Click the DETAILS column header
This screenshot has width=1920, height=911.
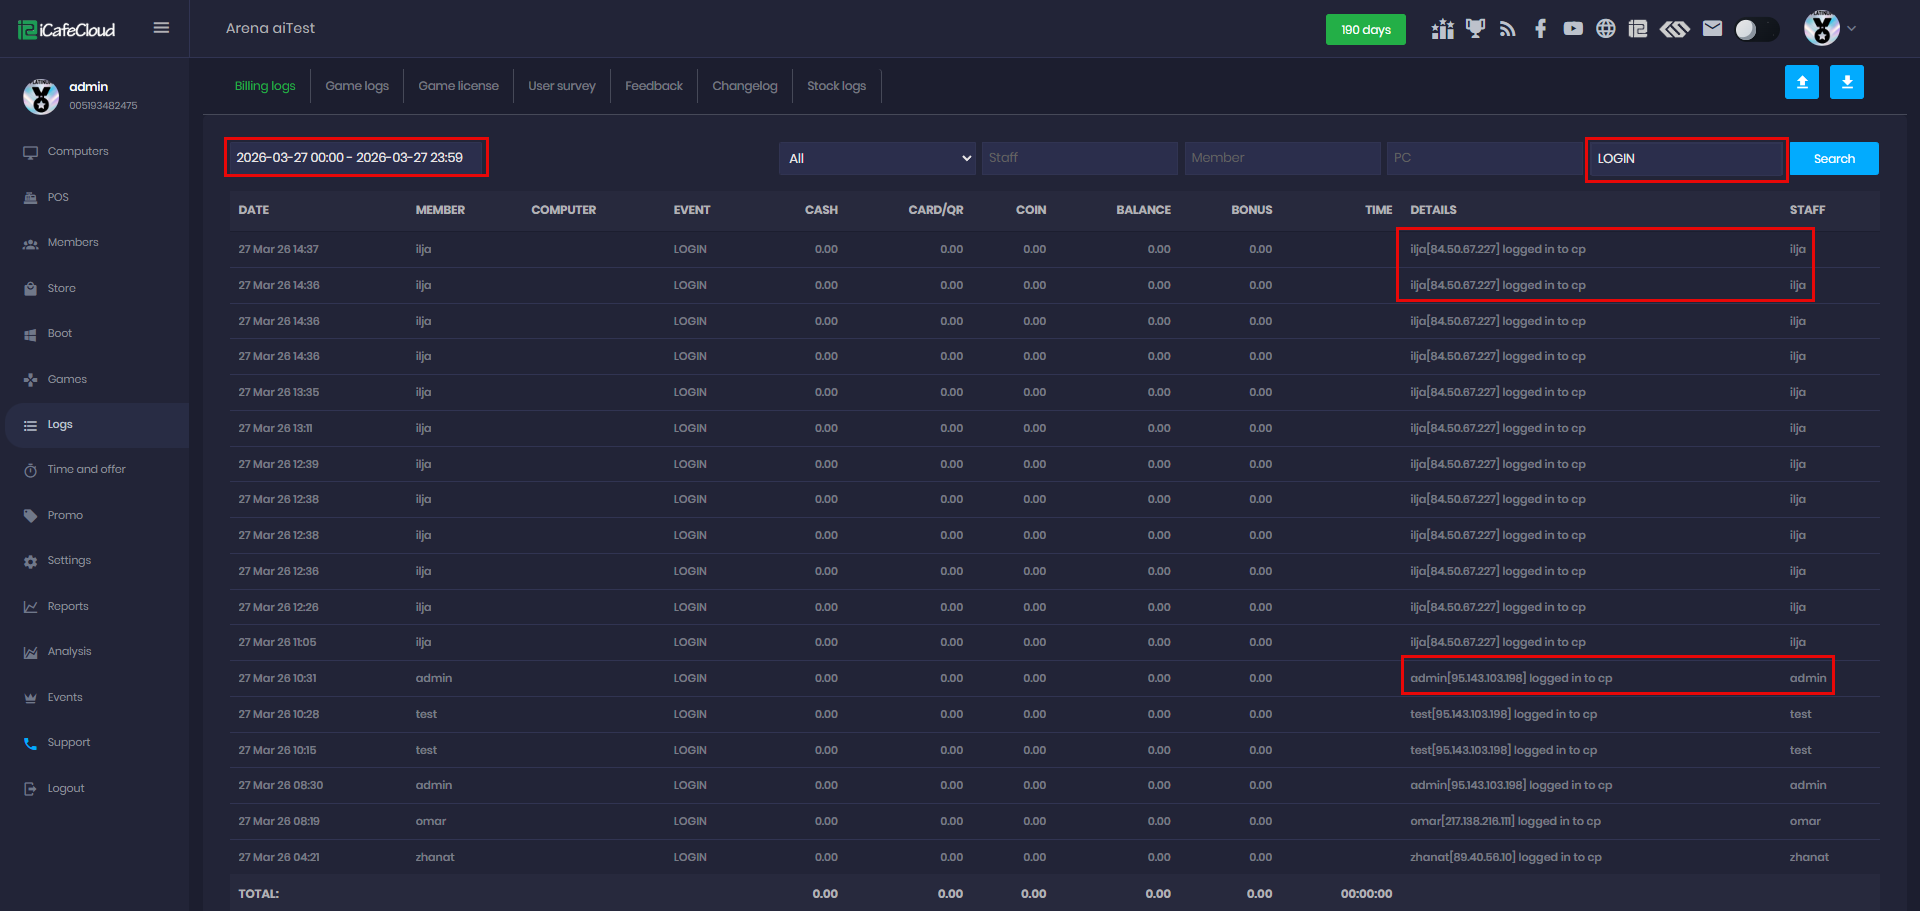point(1433,210)
